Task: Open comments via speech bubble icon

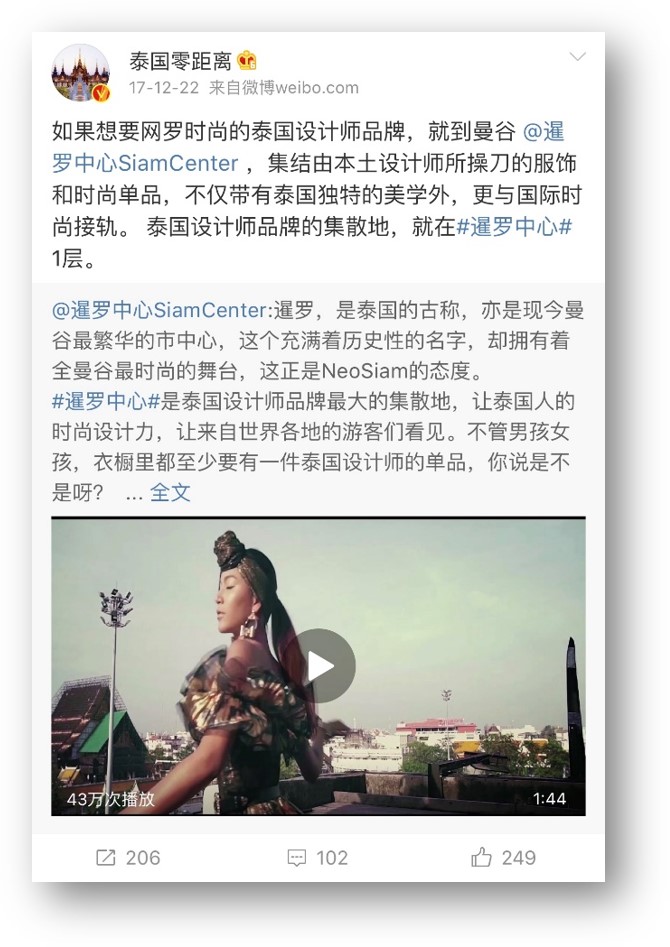Action: (x=297, y=858)
